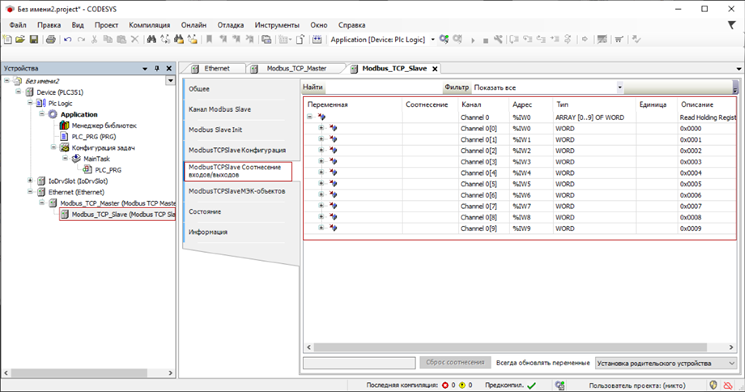Click the red crossed icon in status bar
This screenshot has width=745, height=392.
point(727,385)
